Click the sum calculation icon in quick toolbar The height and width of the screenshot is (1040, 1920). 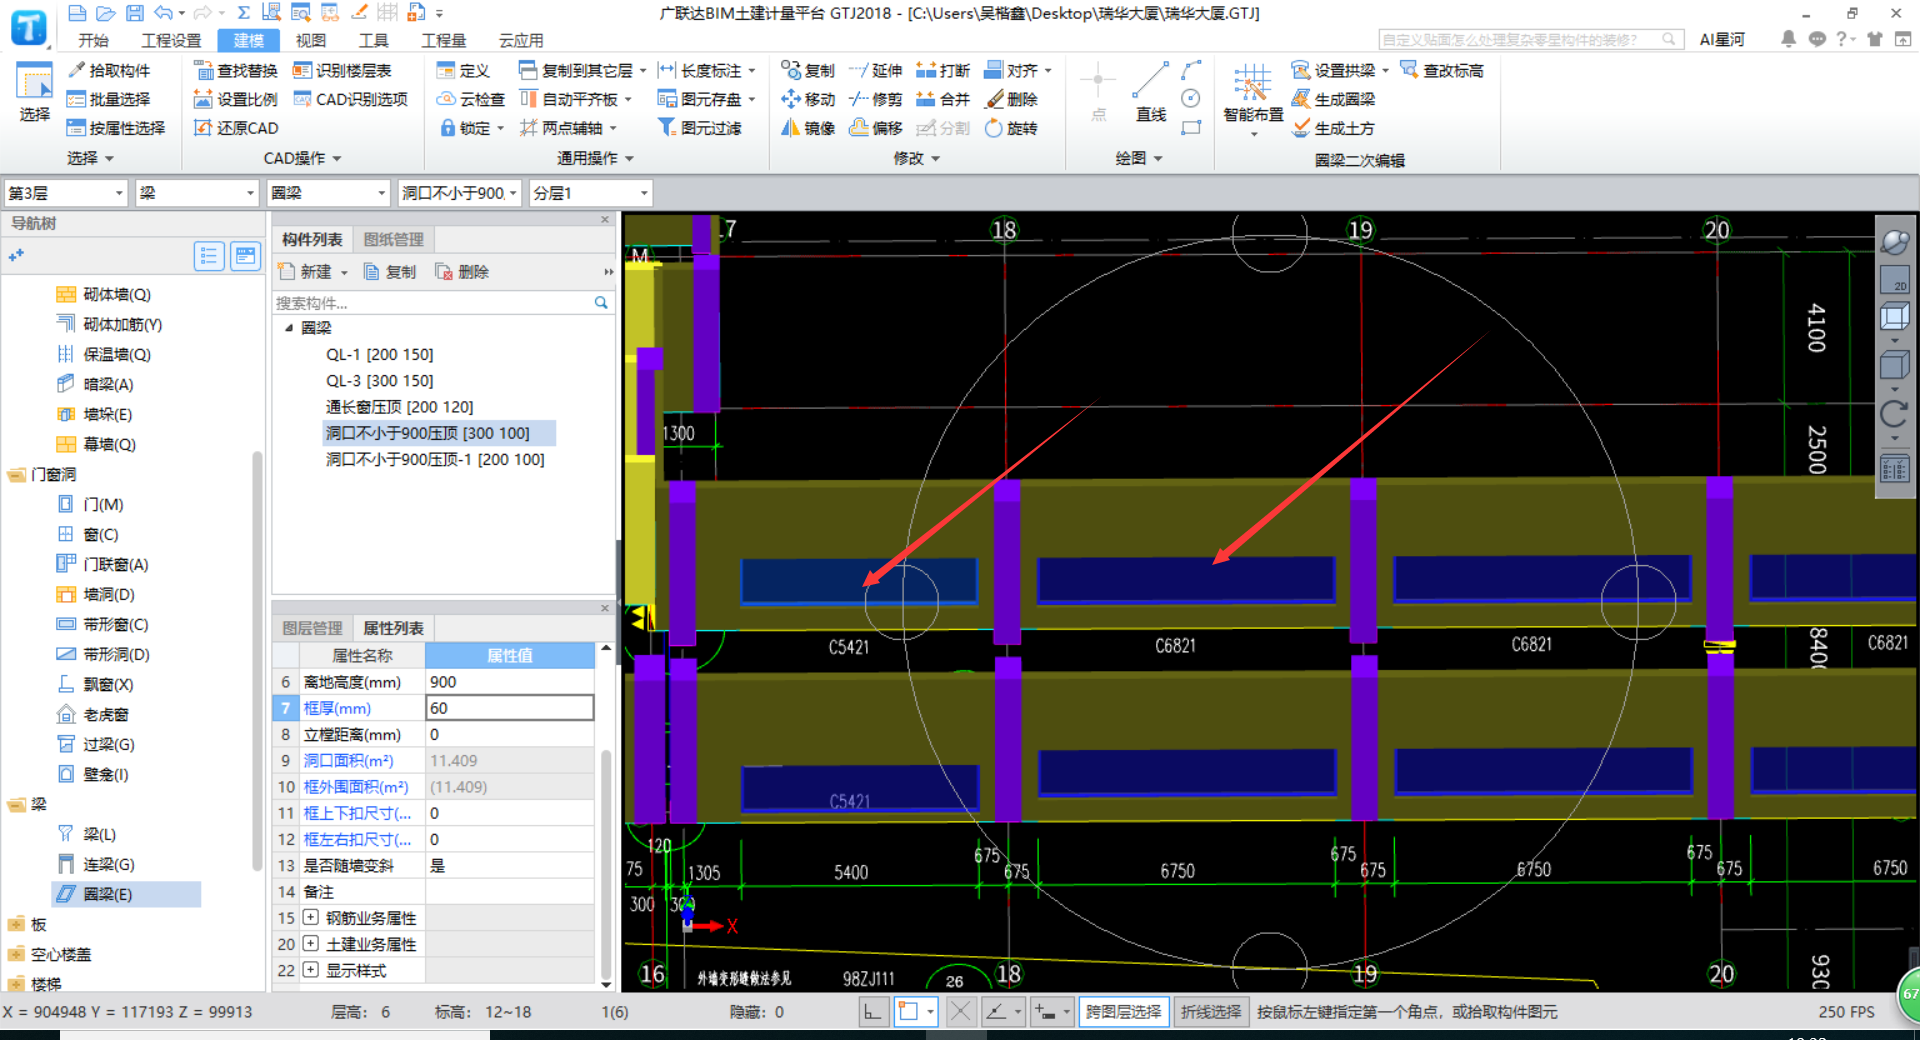click(x=243, y=13)
